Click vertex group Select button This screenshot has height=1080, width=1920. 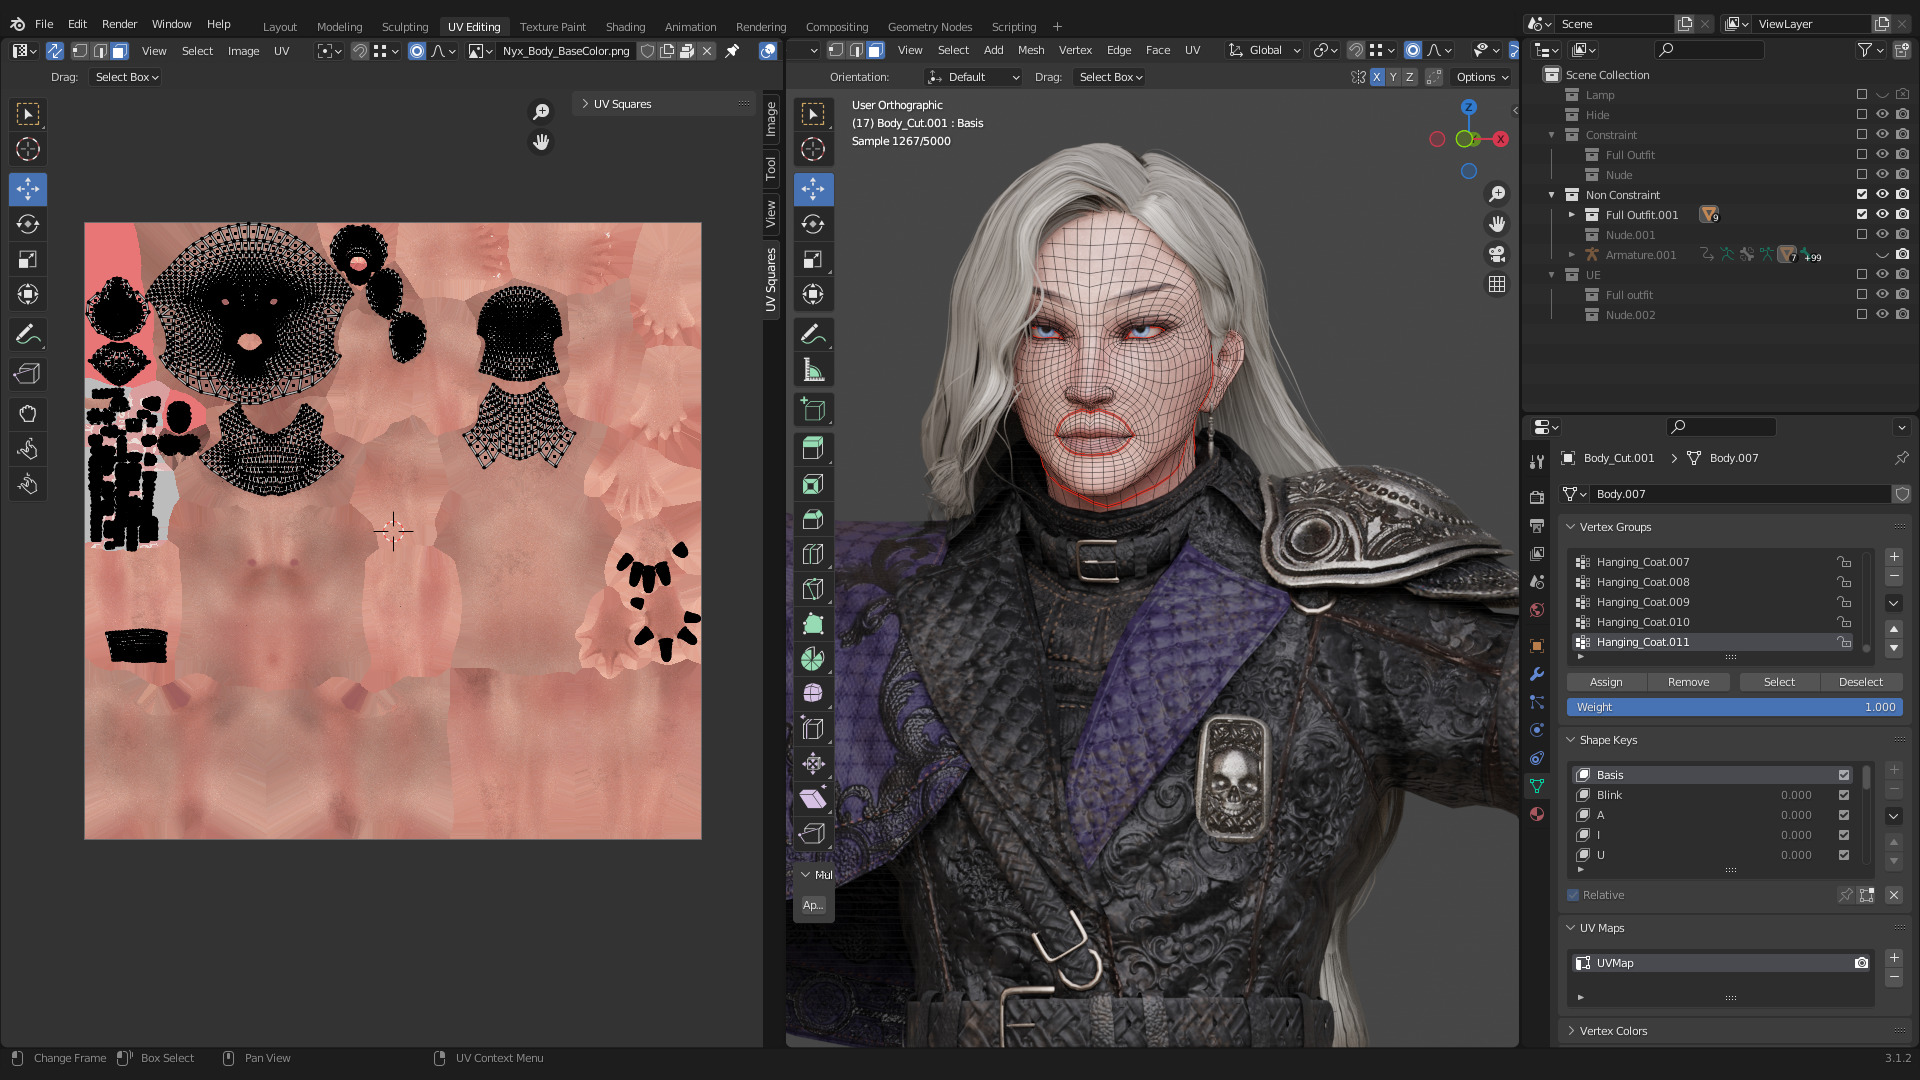pos(1779,682)
